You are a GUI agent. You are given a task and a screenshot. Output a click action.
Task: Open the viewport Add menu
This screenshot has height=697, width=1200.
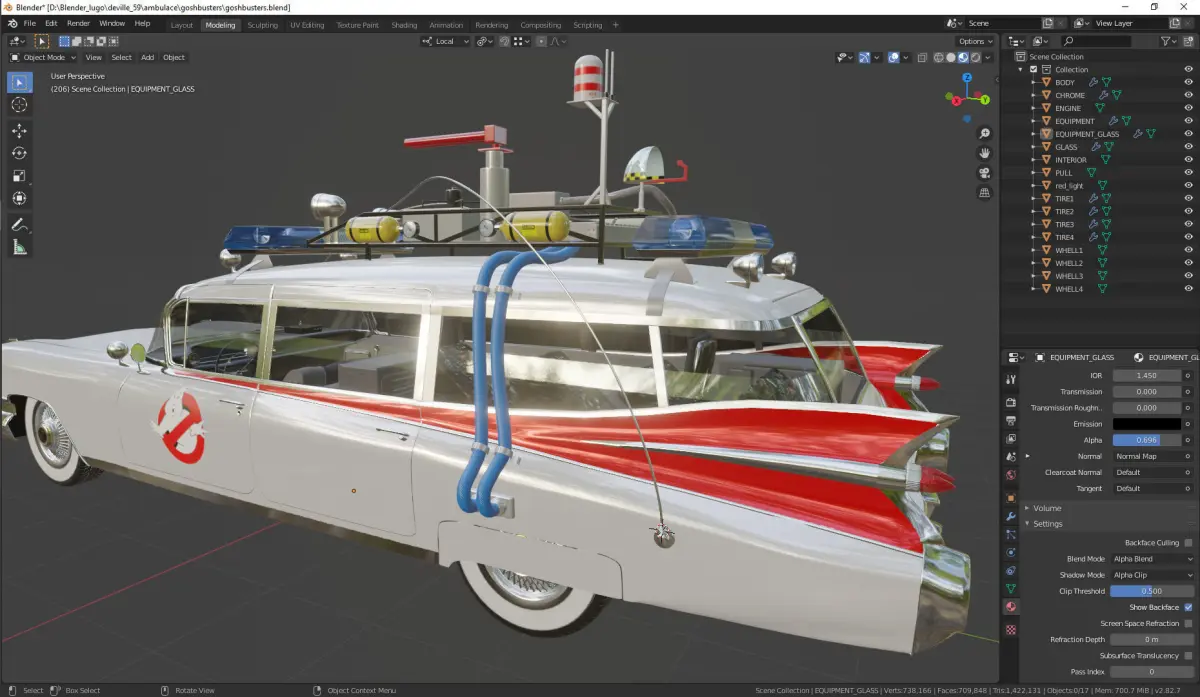147,57
